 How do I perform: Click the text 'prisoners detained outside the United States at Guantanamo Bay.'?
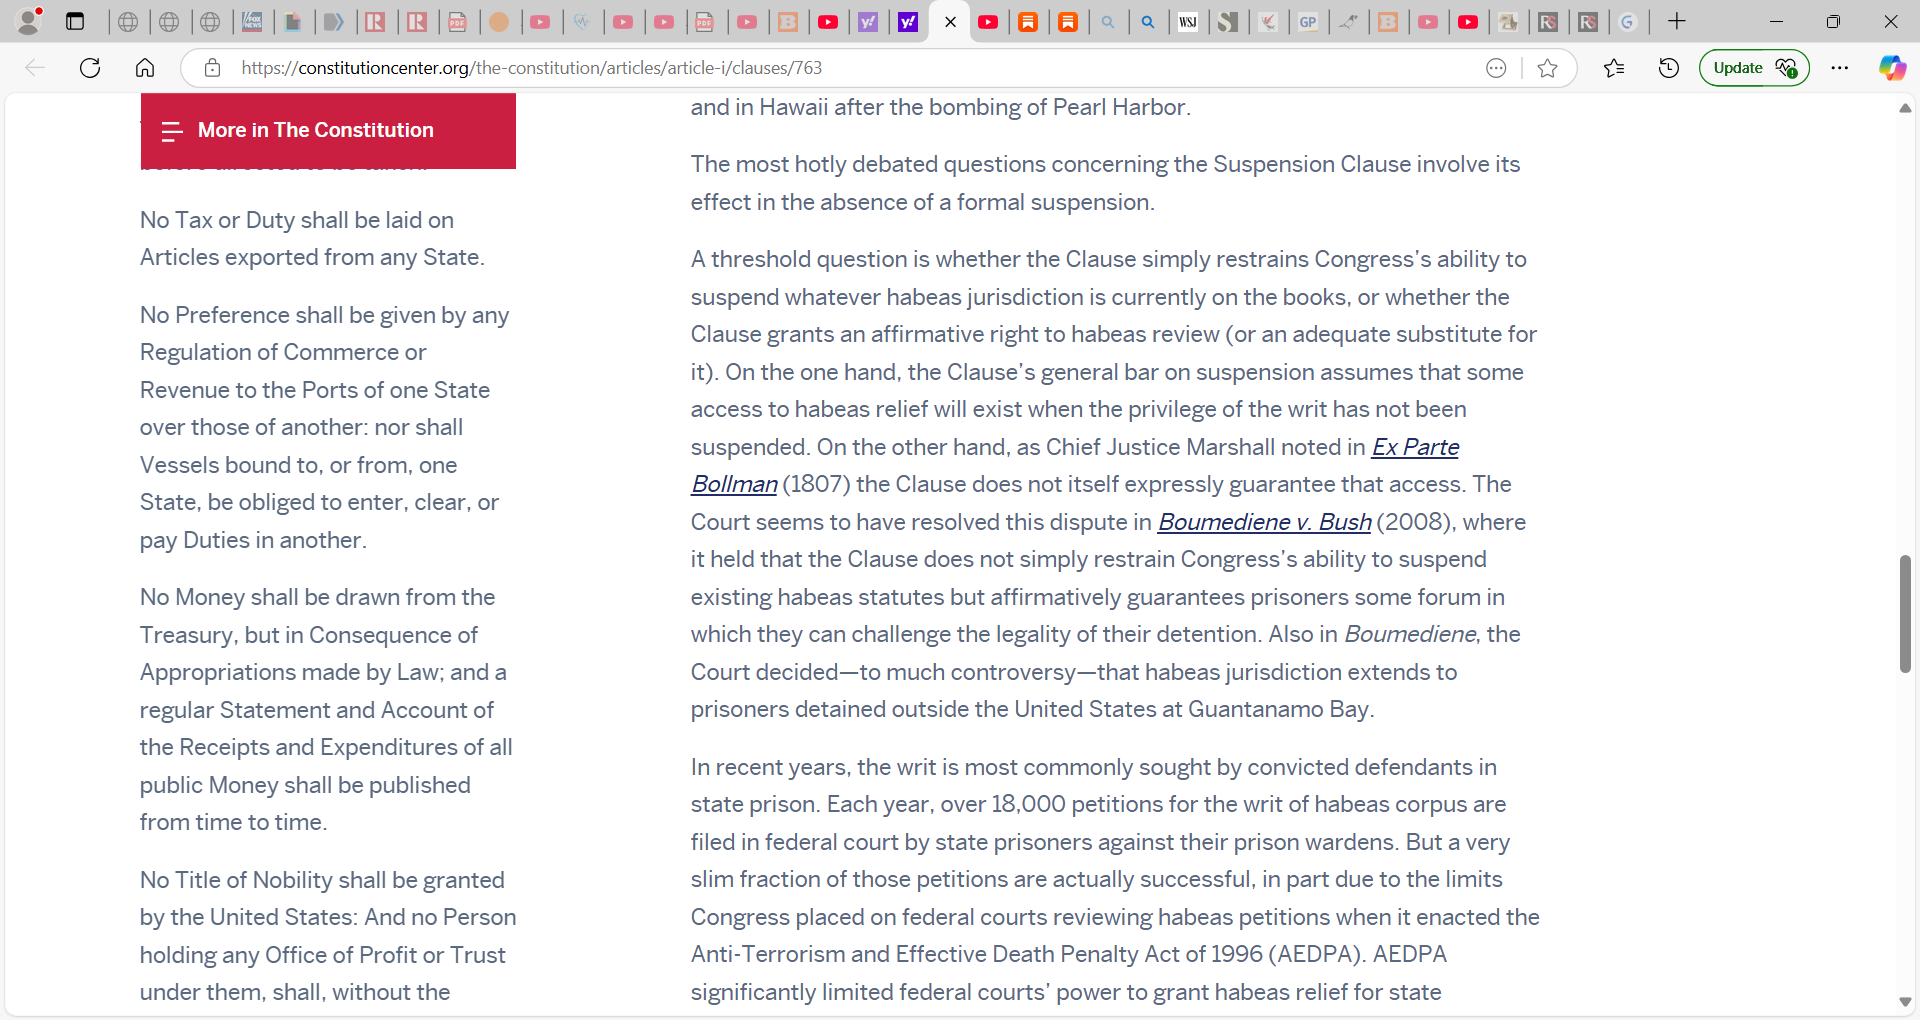[x=1032, y=709]
